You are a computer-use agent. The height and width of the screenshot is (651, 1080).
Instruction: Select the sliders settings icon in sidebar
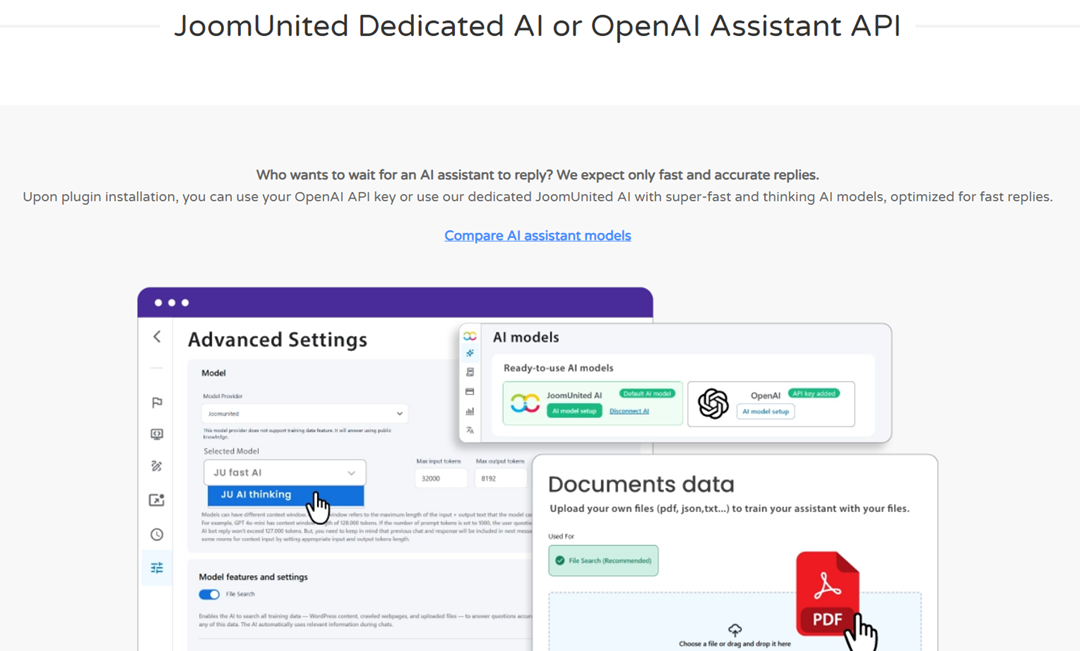coord(157,568)
